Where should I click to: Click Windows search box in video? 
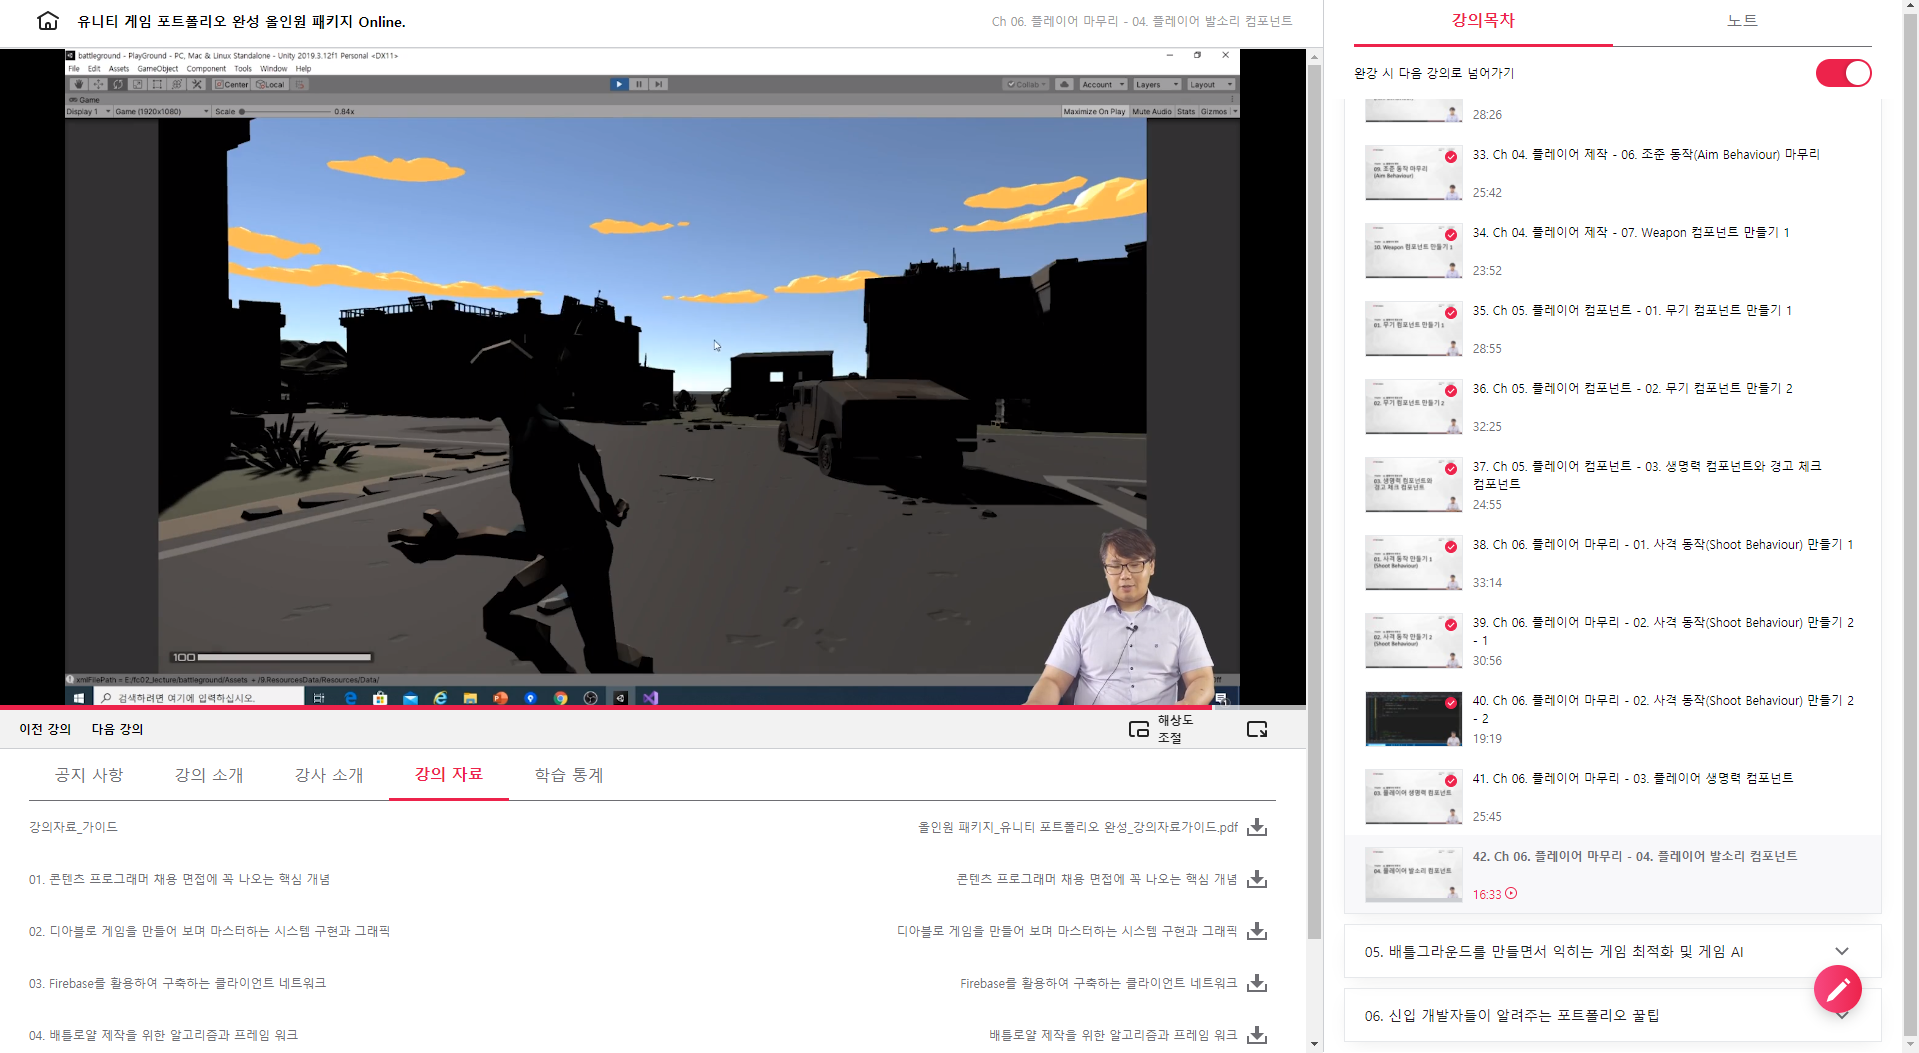pyautogui.click(x=199, y=698)
